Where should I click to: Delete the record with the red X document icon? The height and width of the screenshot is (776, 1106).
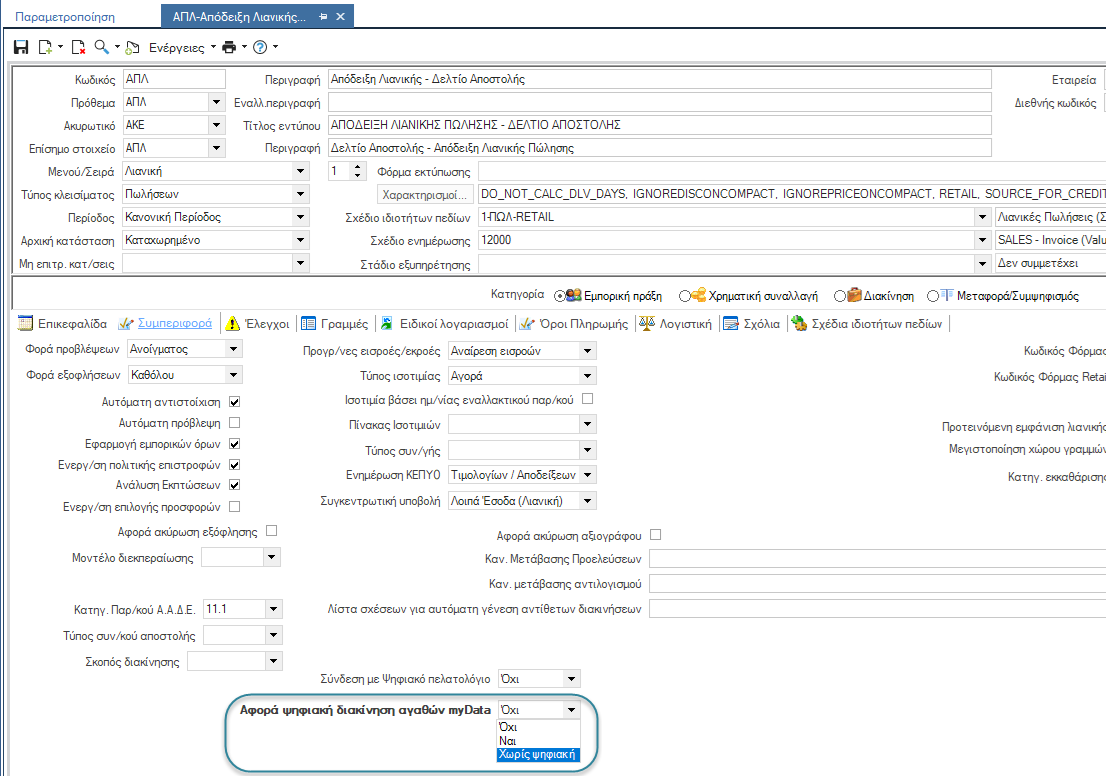point(78,47)
